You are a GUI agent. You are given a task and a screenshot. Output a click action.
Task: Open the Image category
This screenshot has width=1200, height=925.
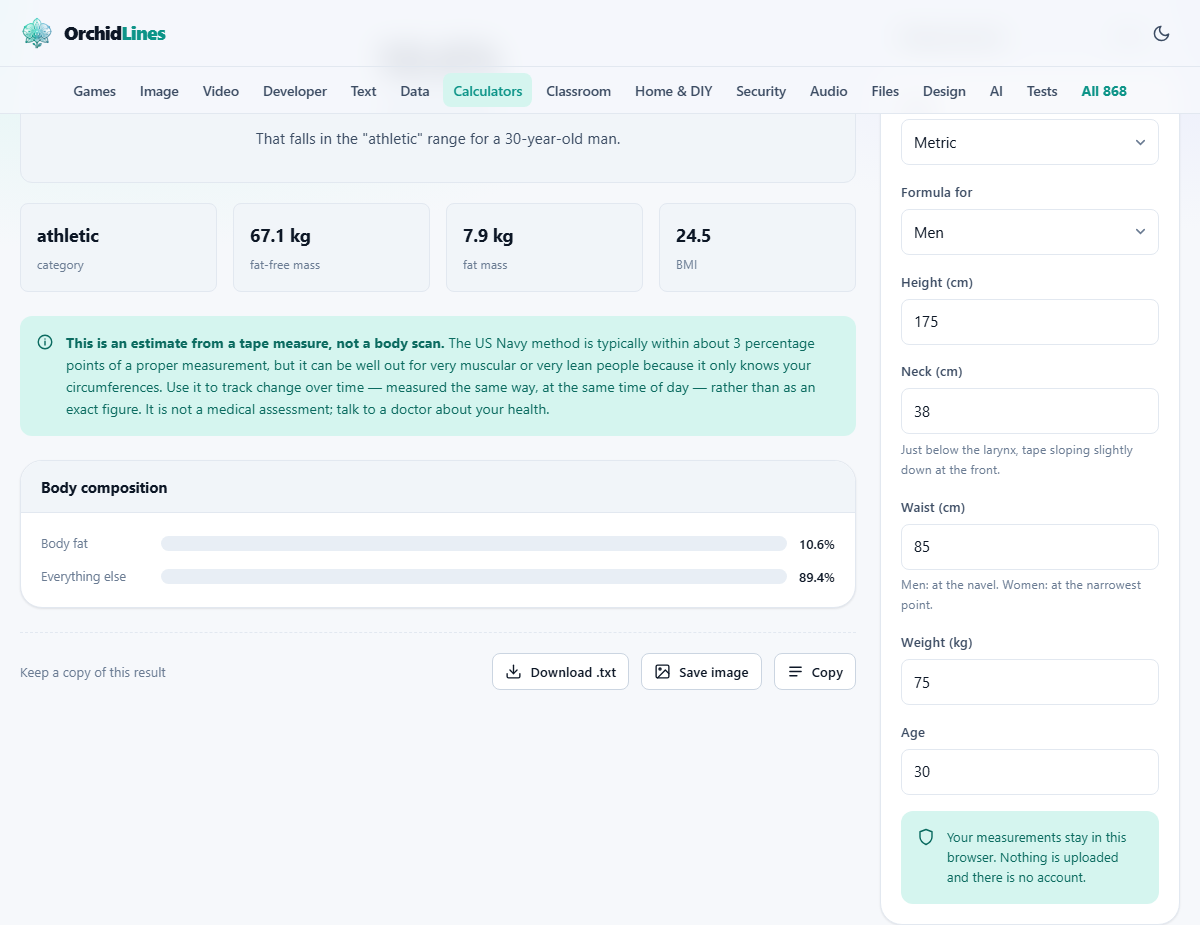tap(159, 91)
